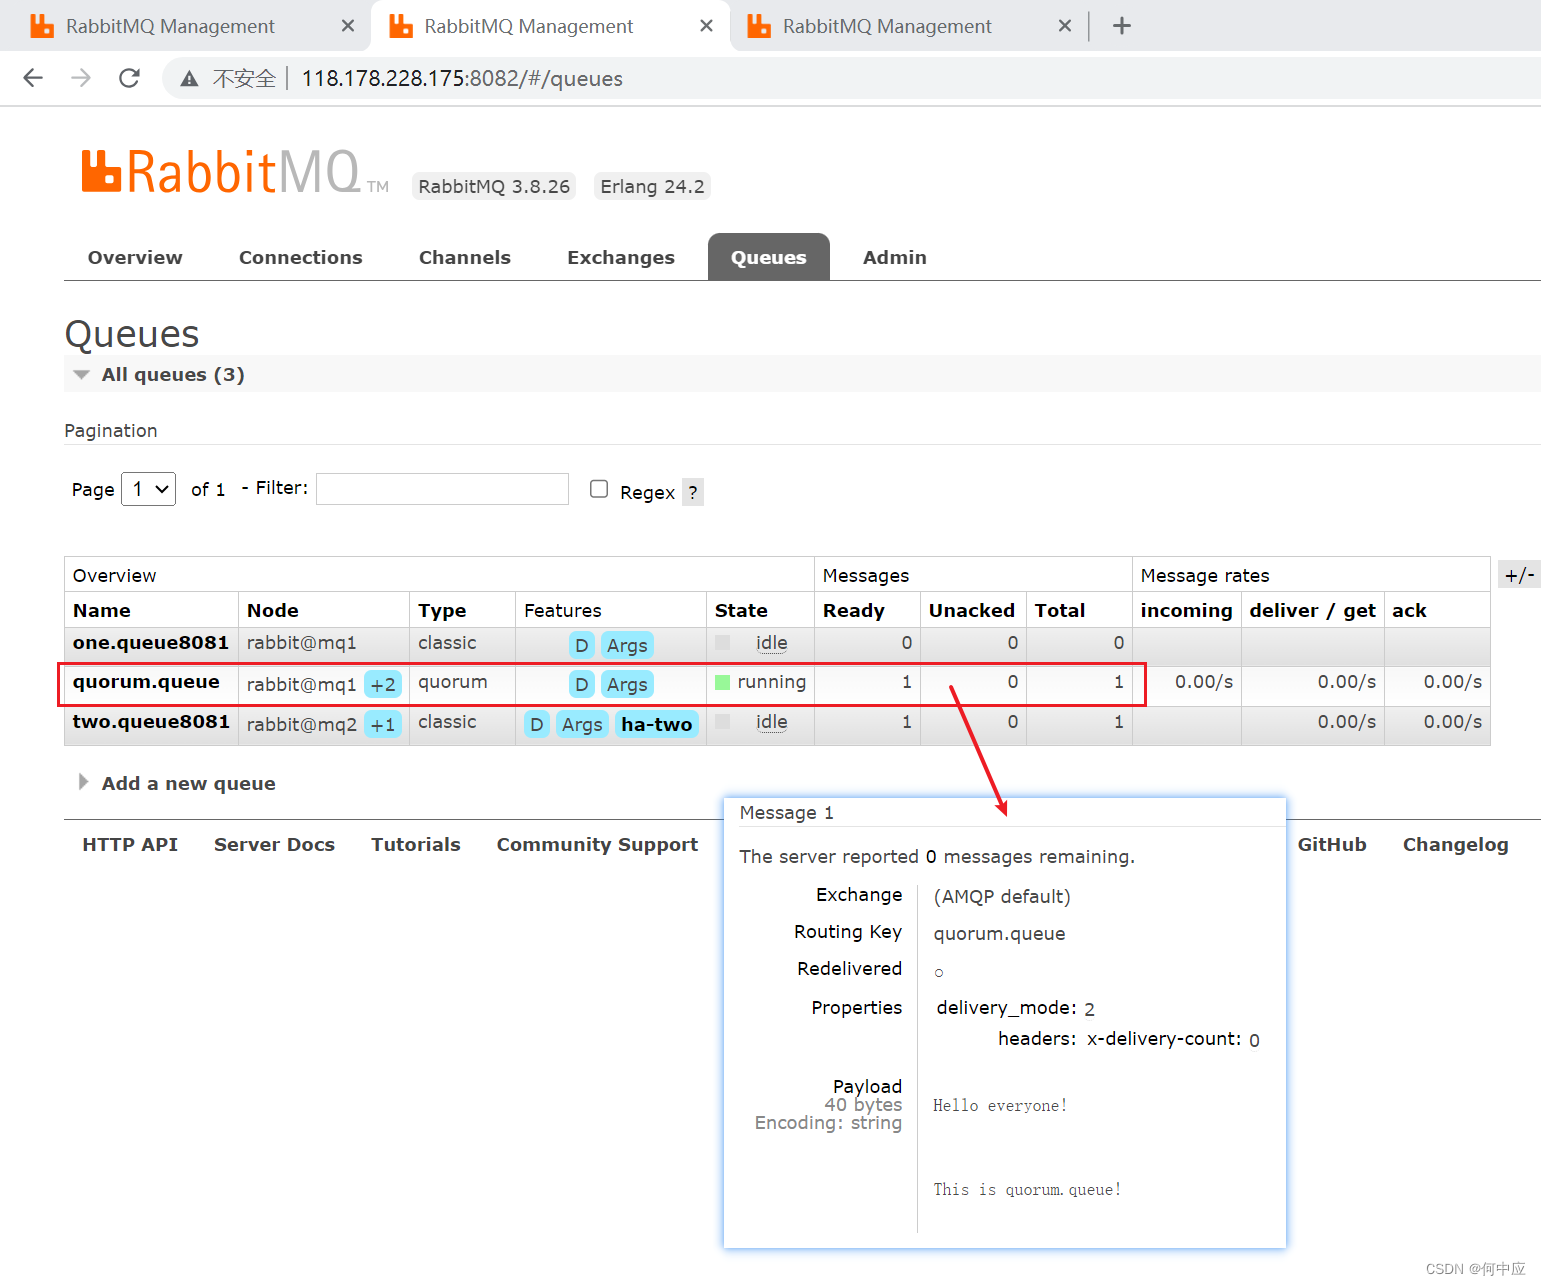This screenshot has width=1541, height=1285.
Task: Click the Args badge for two.queue8081
Action: [x=582, y=724]
